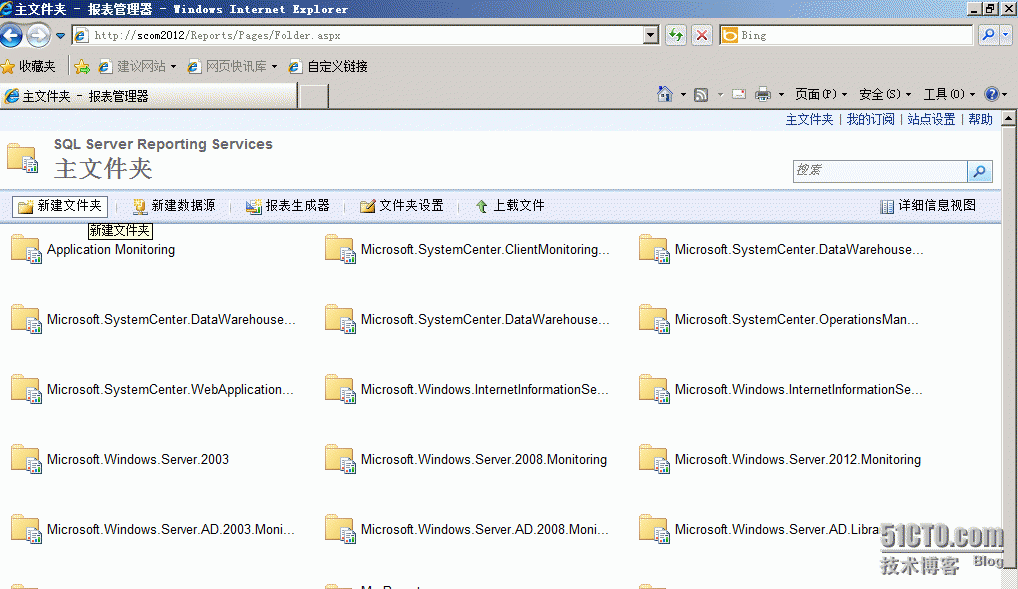1018x589 pixels.
Task: Click the Help question mark icon
Action: point(991,95)
